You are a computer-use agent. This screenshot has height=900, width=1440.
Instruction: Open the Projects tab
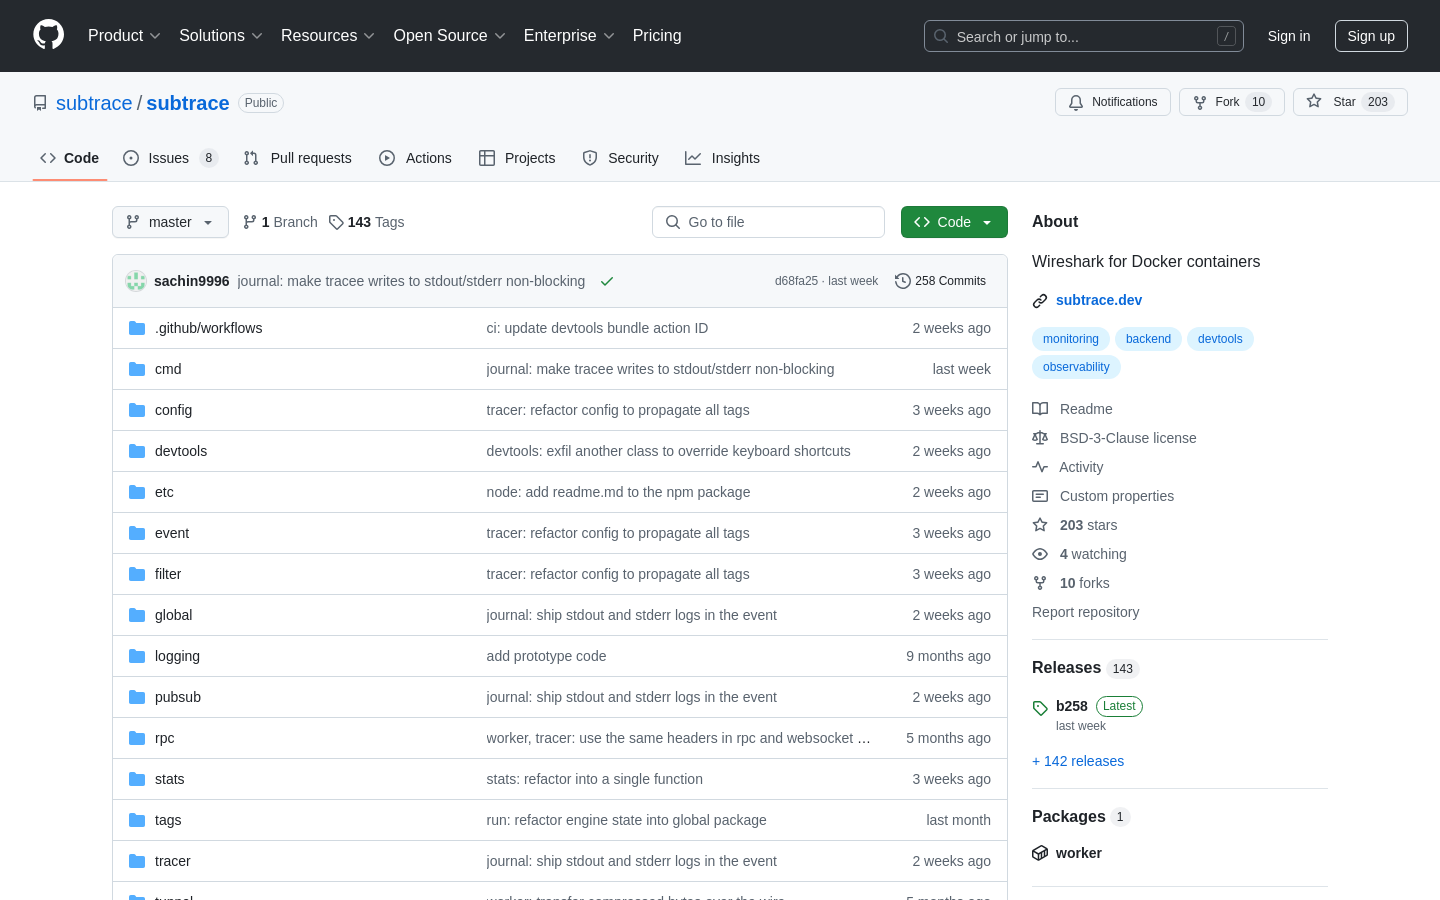tap(517, 158)
